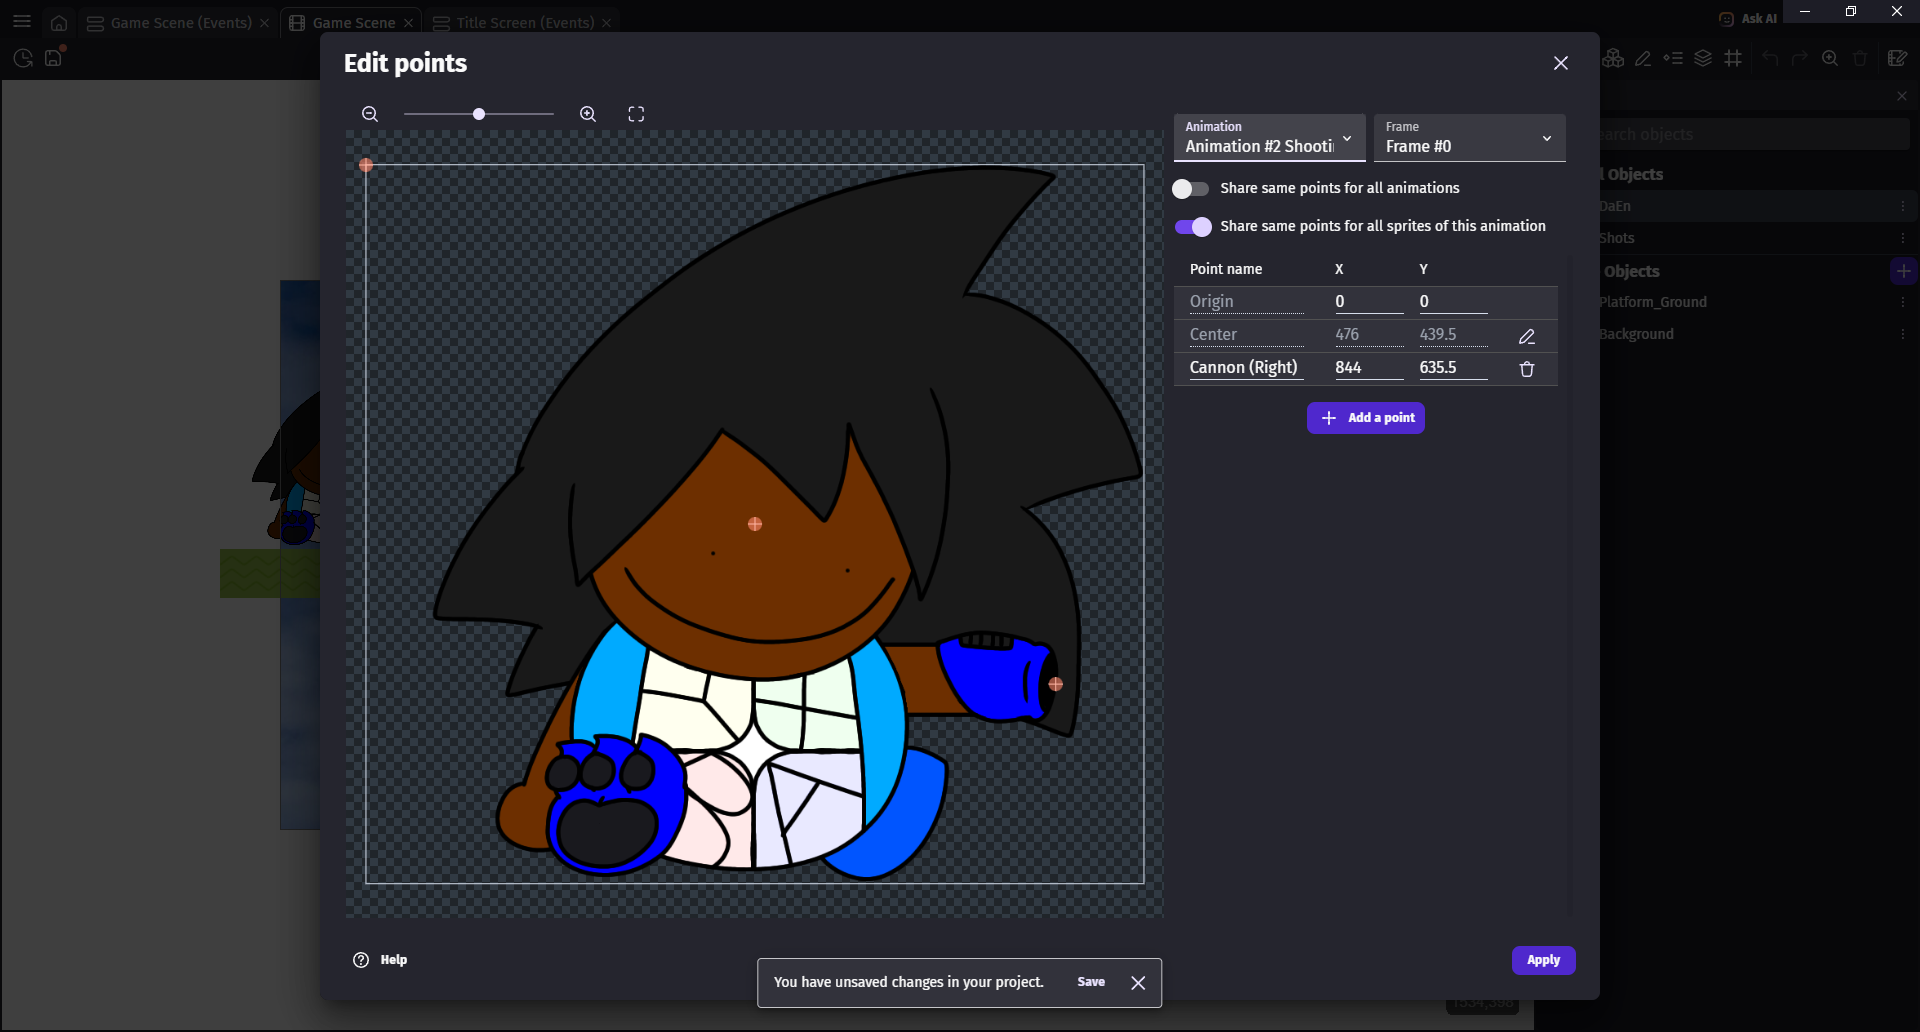Disable share points for all sprites toggle
Image resolution: width=1920 pixels, height=1032 pixels.
coord(1193,227)
